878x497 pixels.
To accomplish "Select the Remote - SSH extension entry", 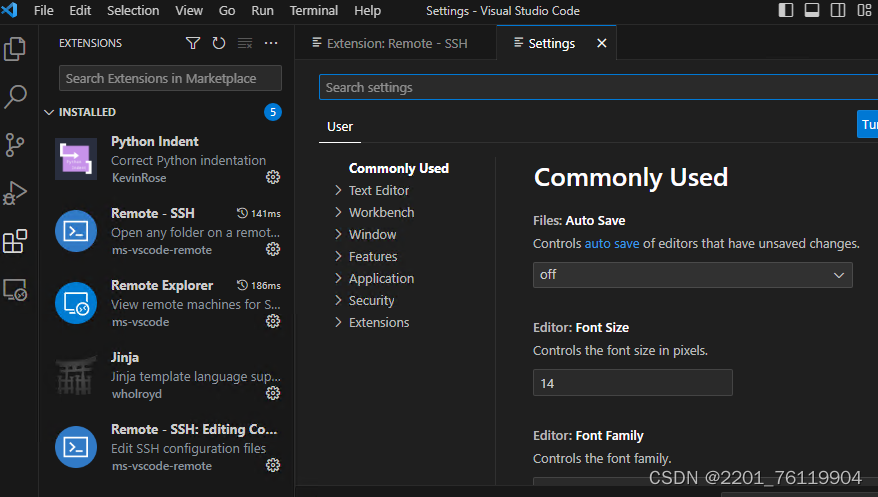I will click(167, 231).
